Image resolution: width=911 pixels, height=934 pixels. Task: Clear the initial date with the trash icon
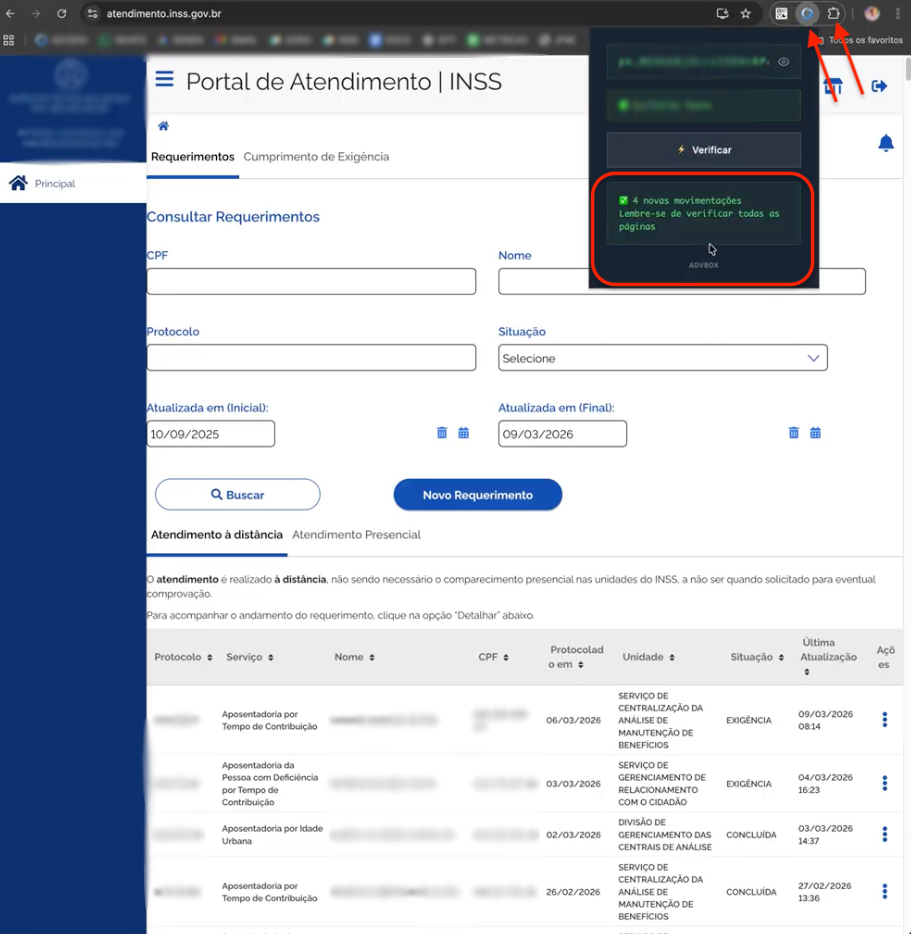coord(442,433)
